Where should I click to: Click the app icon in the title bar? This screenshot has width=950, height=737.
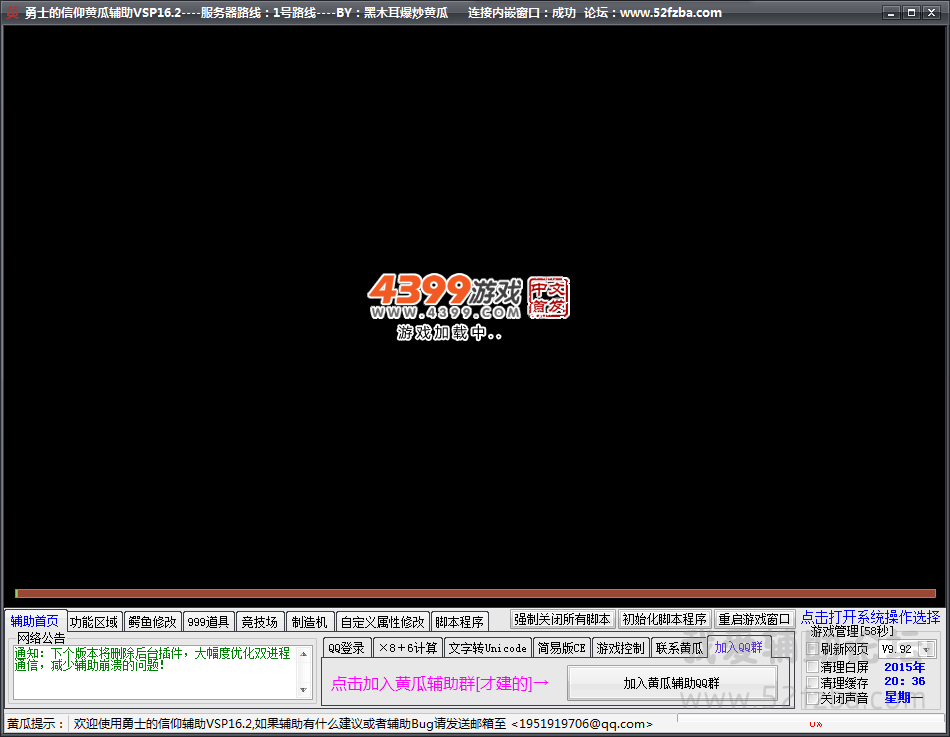(x=12, y=12)
